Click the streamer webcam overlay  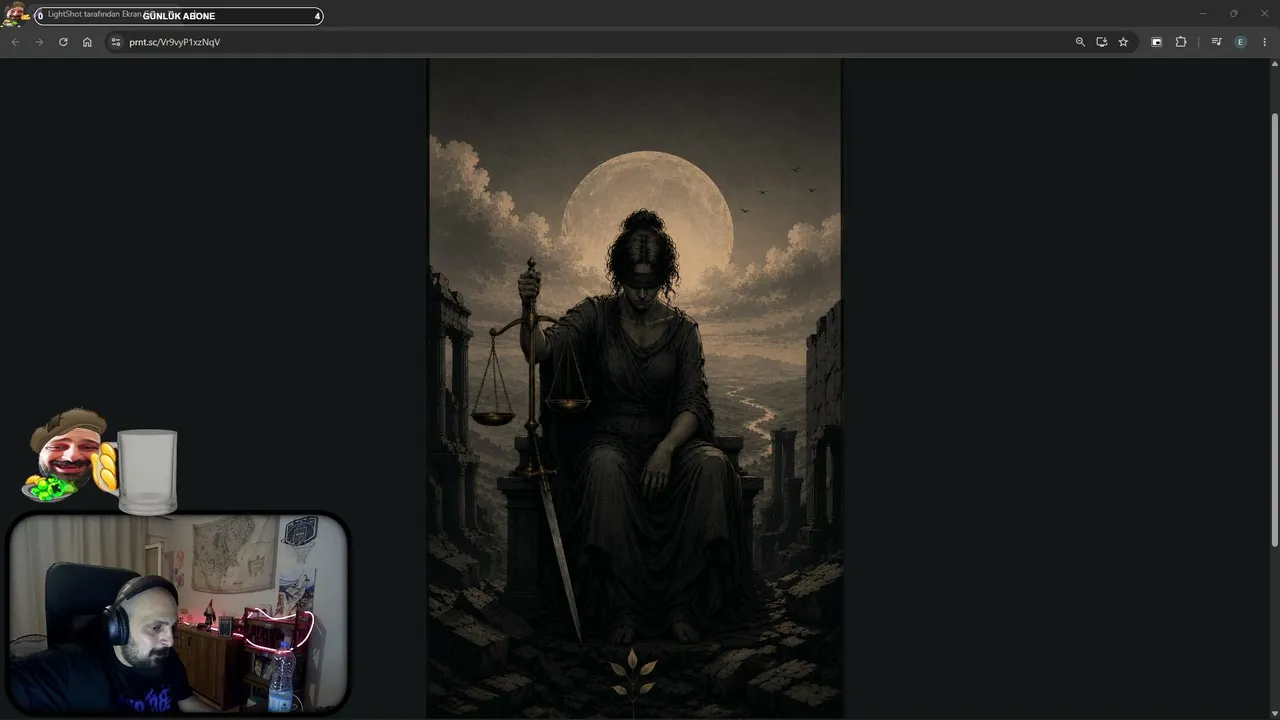pos(179,613)
